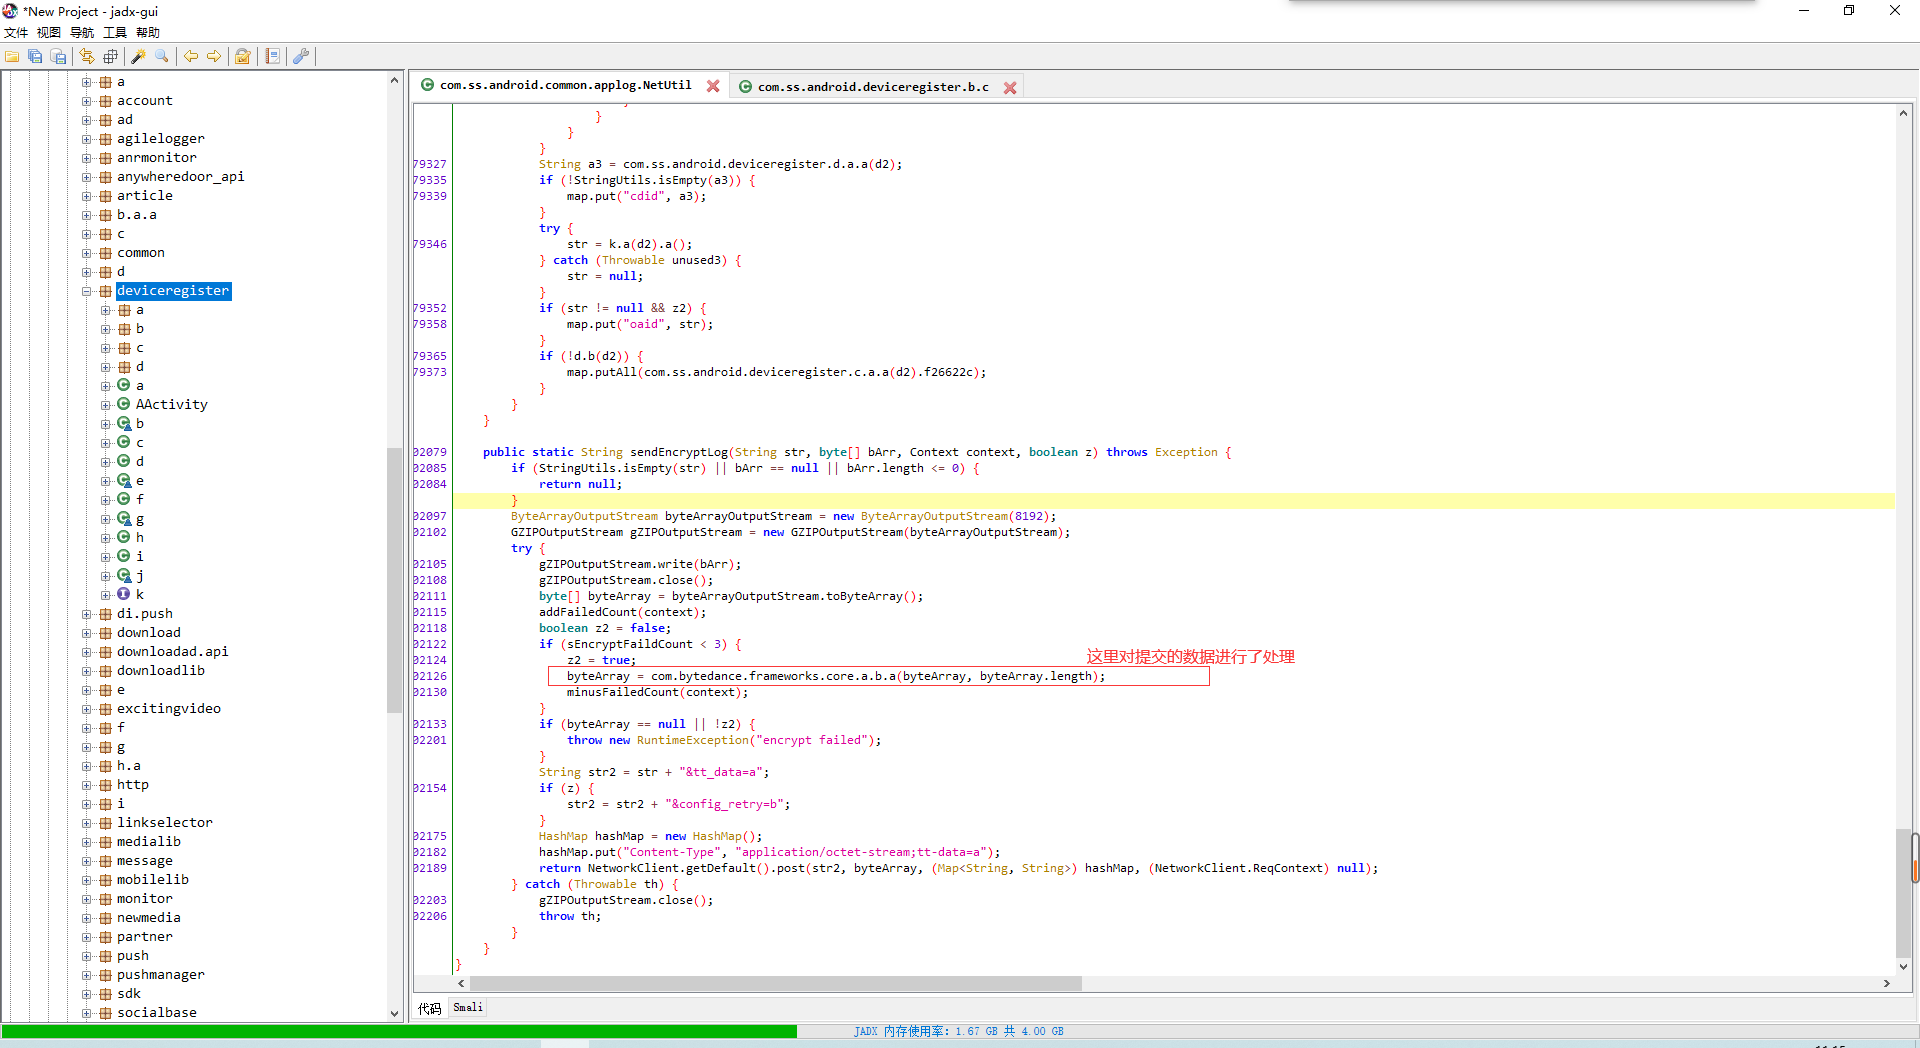Select the anywheredoor_api package
Viewport: 1920px width, 1048px height.
click(x=180, y=177)
